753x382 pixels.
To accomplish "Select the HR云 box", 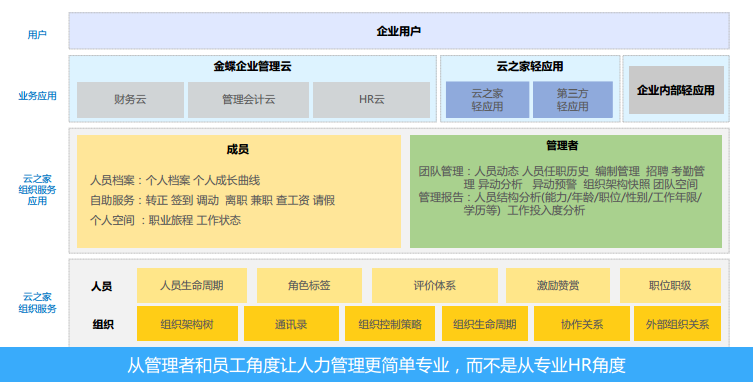I will pyautogui.click(x=371, y=100).
